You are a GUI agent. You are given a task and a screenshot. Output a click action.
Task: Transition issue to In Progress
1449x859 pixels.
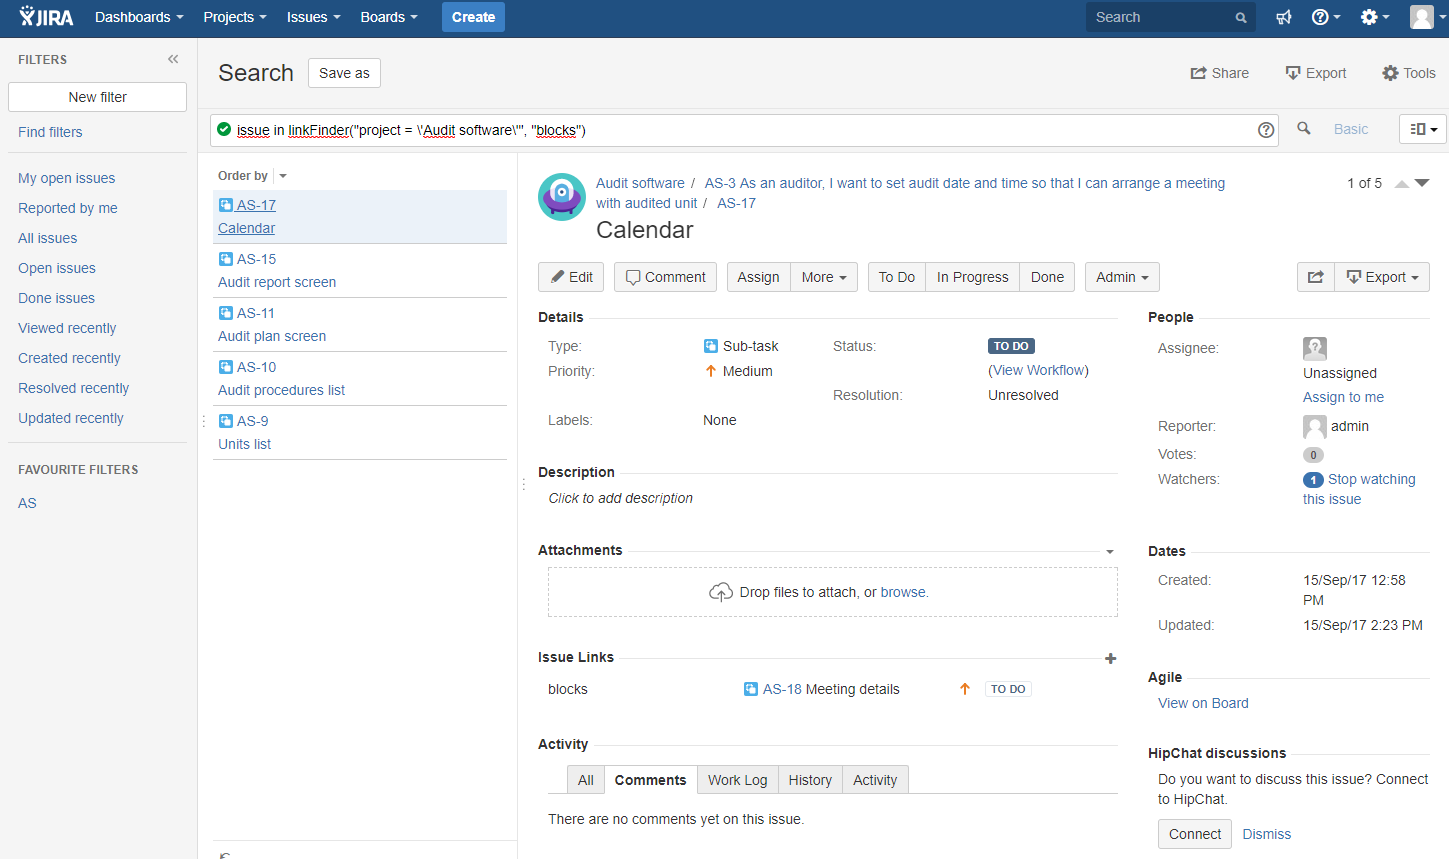(972, 277)
